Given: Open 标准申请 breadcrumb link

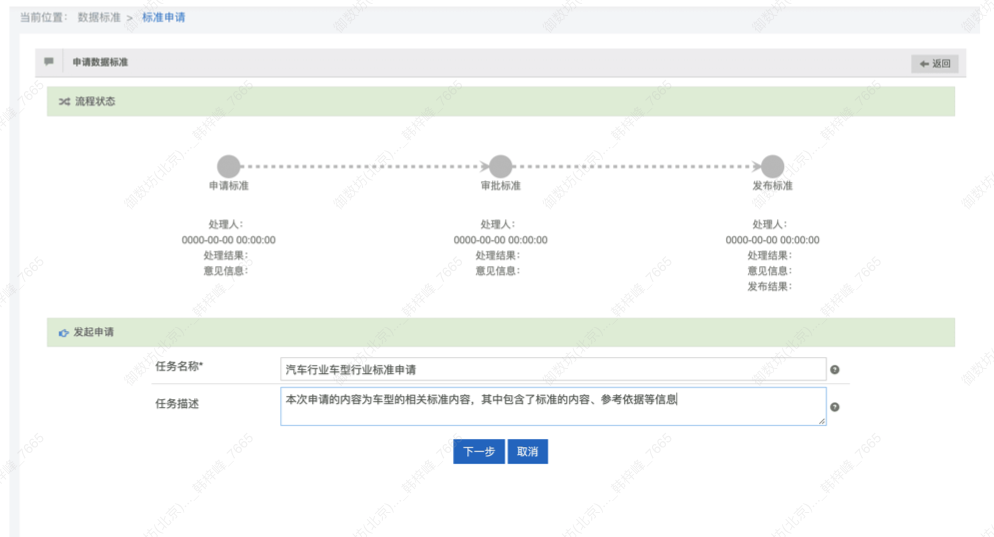Looking at the screenshot, I should tap(163, 18).
